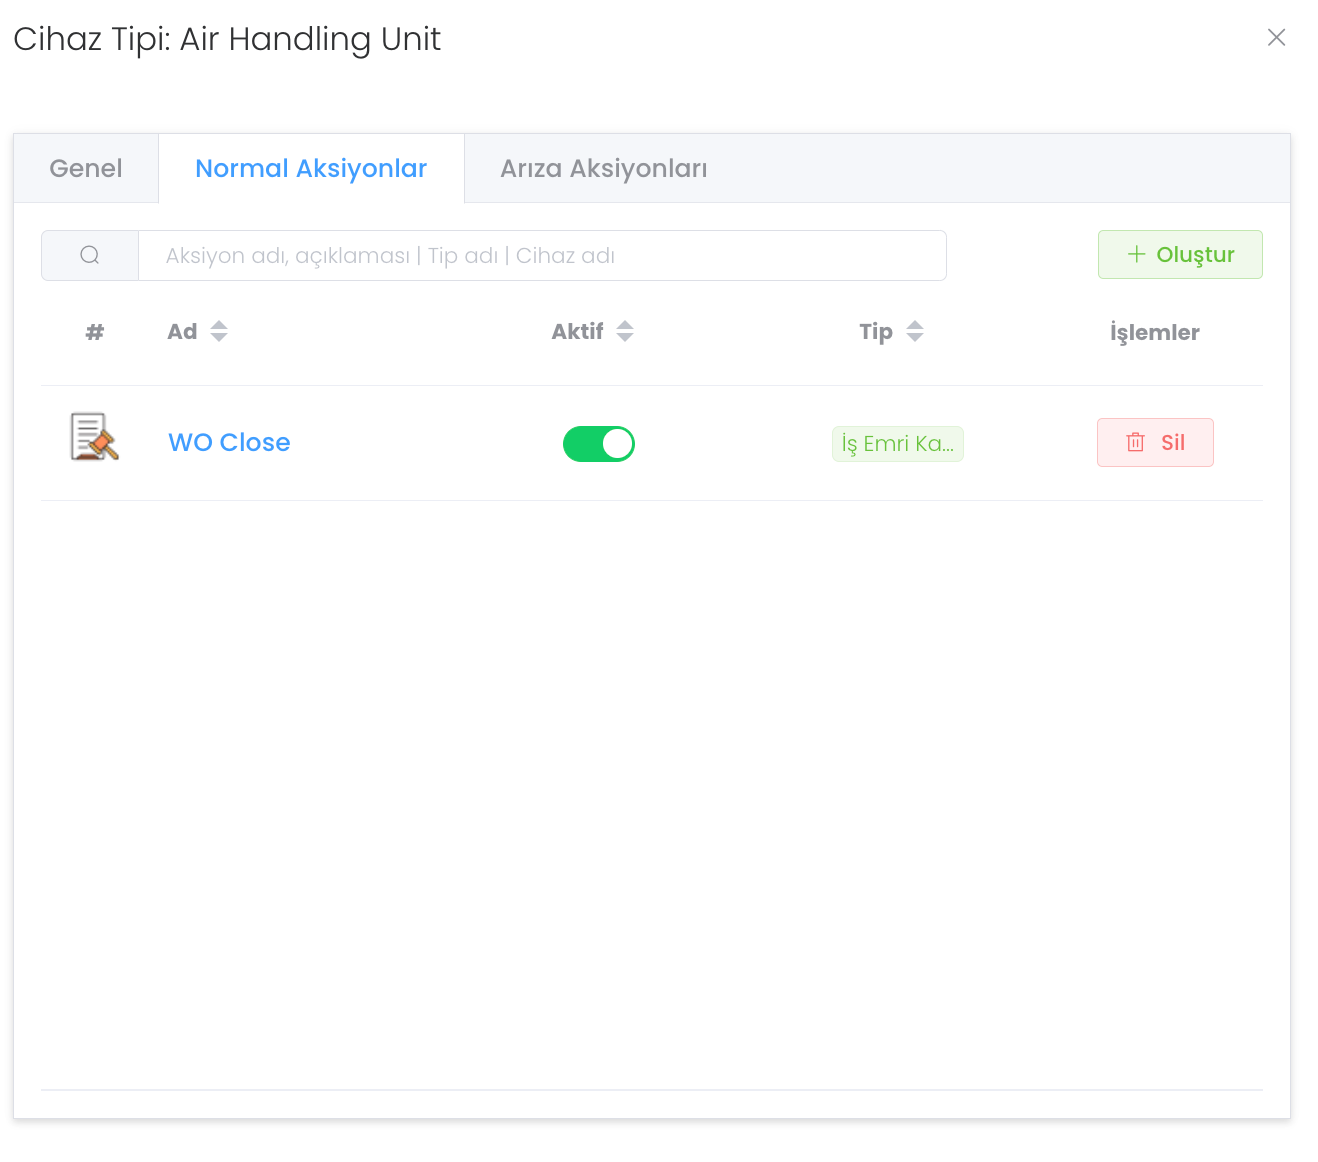This screenshot has width=1318, height=1162.
Task: Switch to the Genel tab
Action: (86, 169)
